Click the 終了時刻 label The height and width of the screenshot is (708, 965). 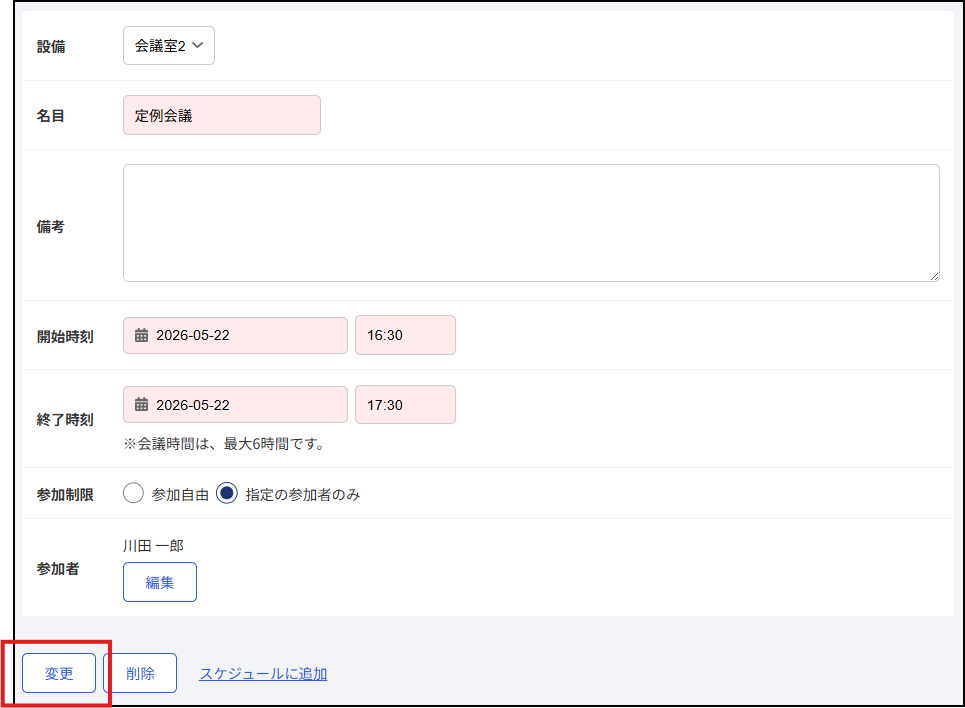point(65,420)
